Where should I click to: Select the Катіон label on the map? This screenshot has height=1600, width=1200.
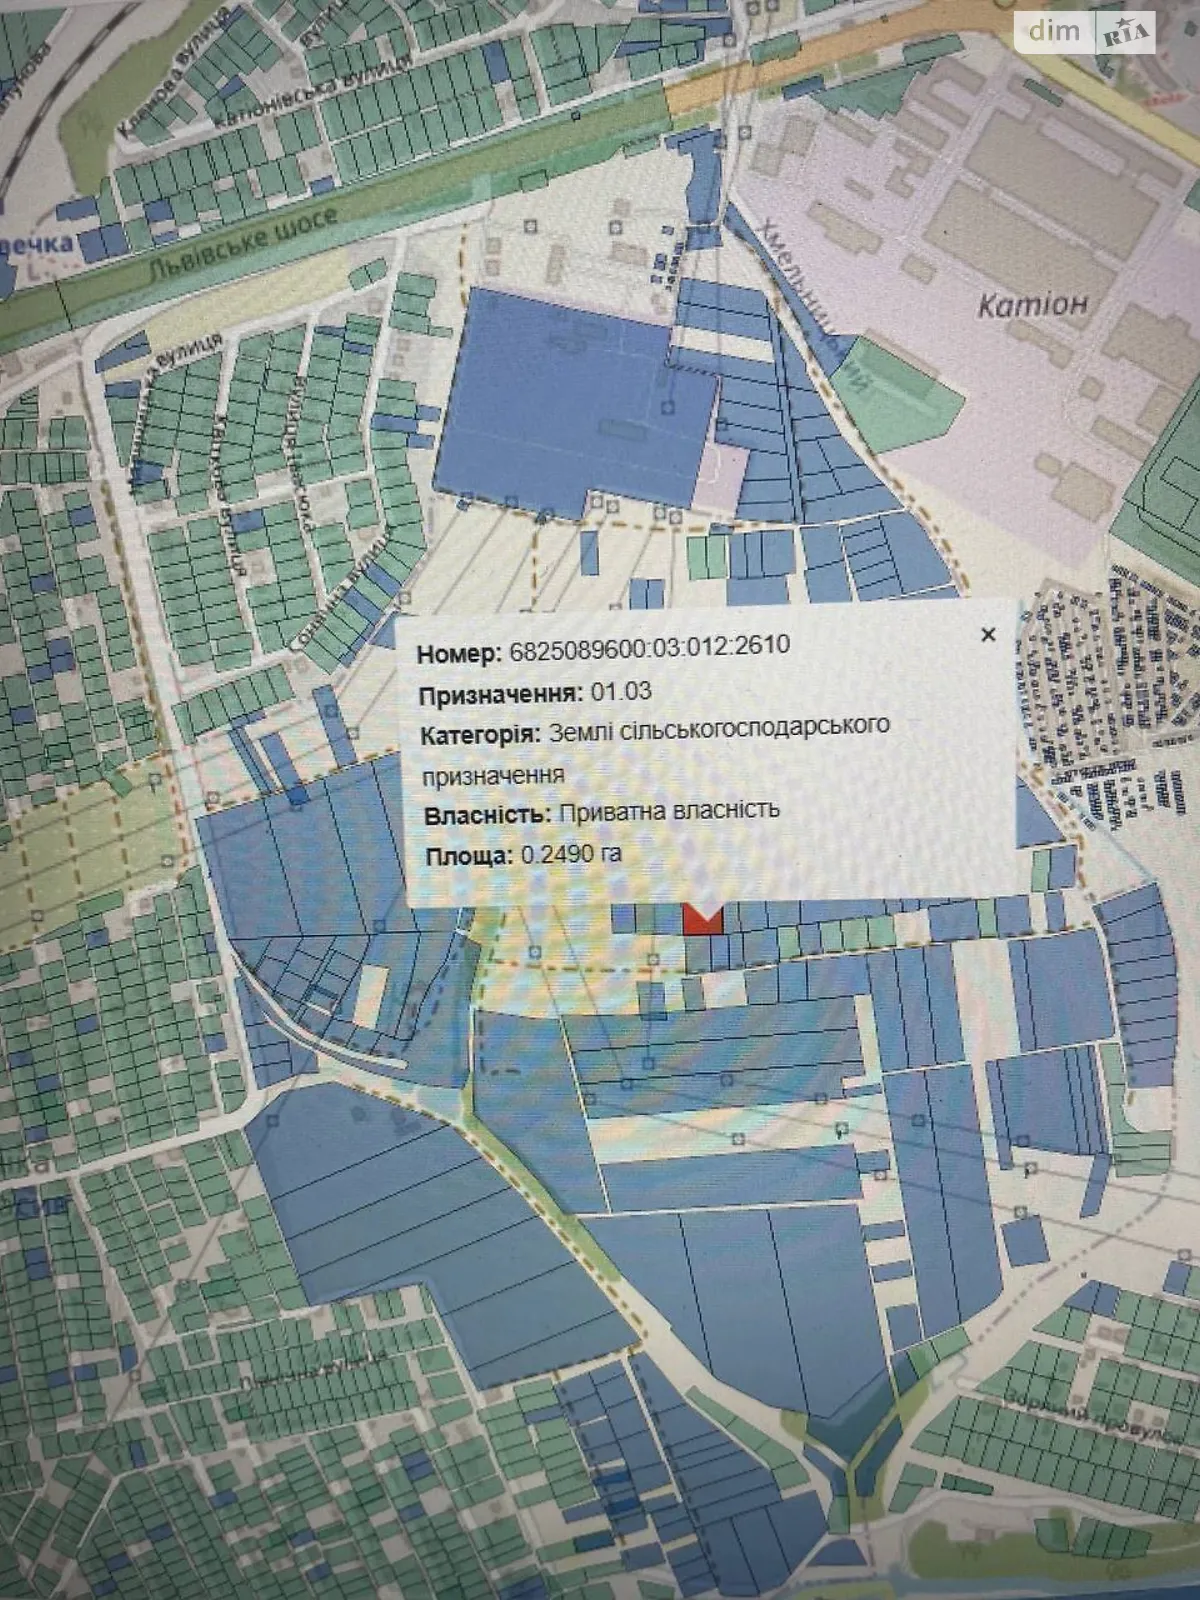point(1032,304)
